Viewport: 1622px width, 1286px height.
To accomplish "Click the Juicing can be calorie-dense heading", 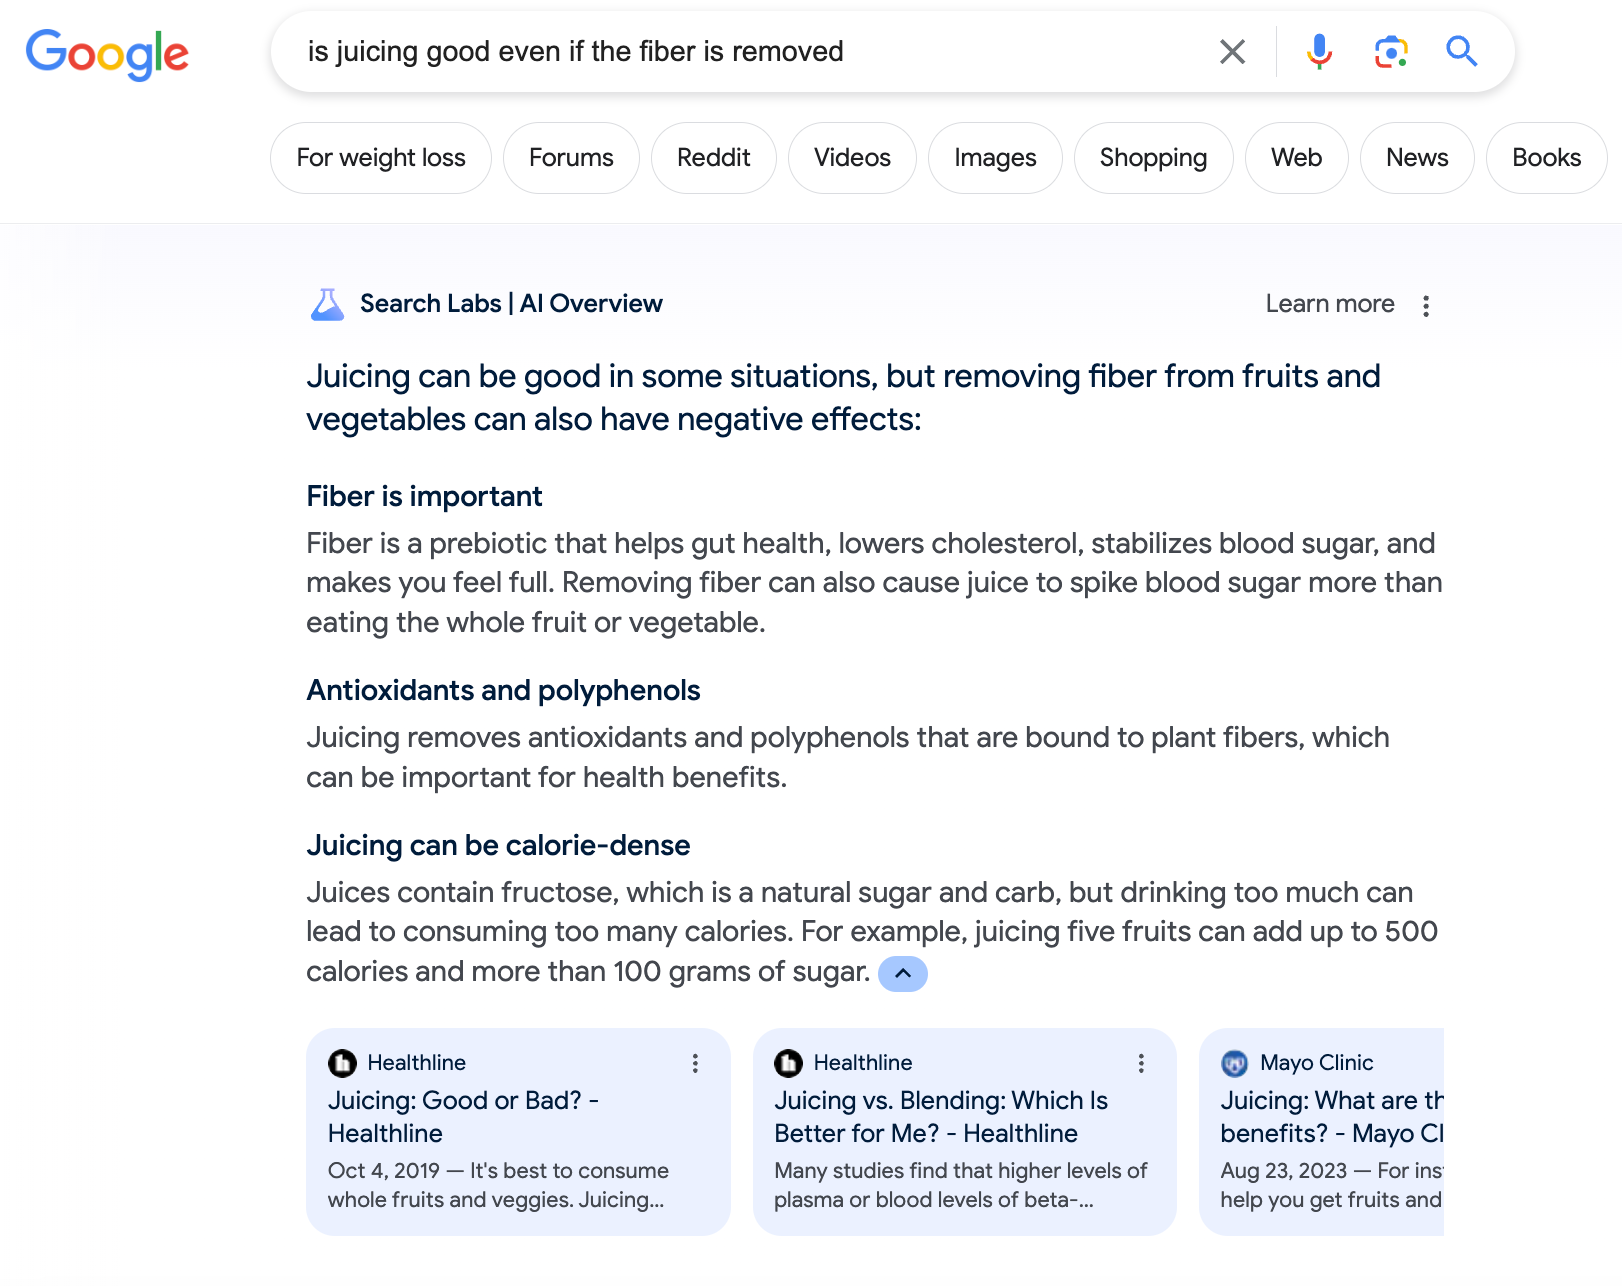I will 498,845.
